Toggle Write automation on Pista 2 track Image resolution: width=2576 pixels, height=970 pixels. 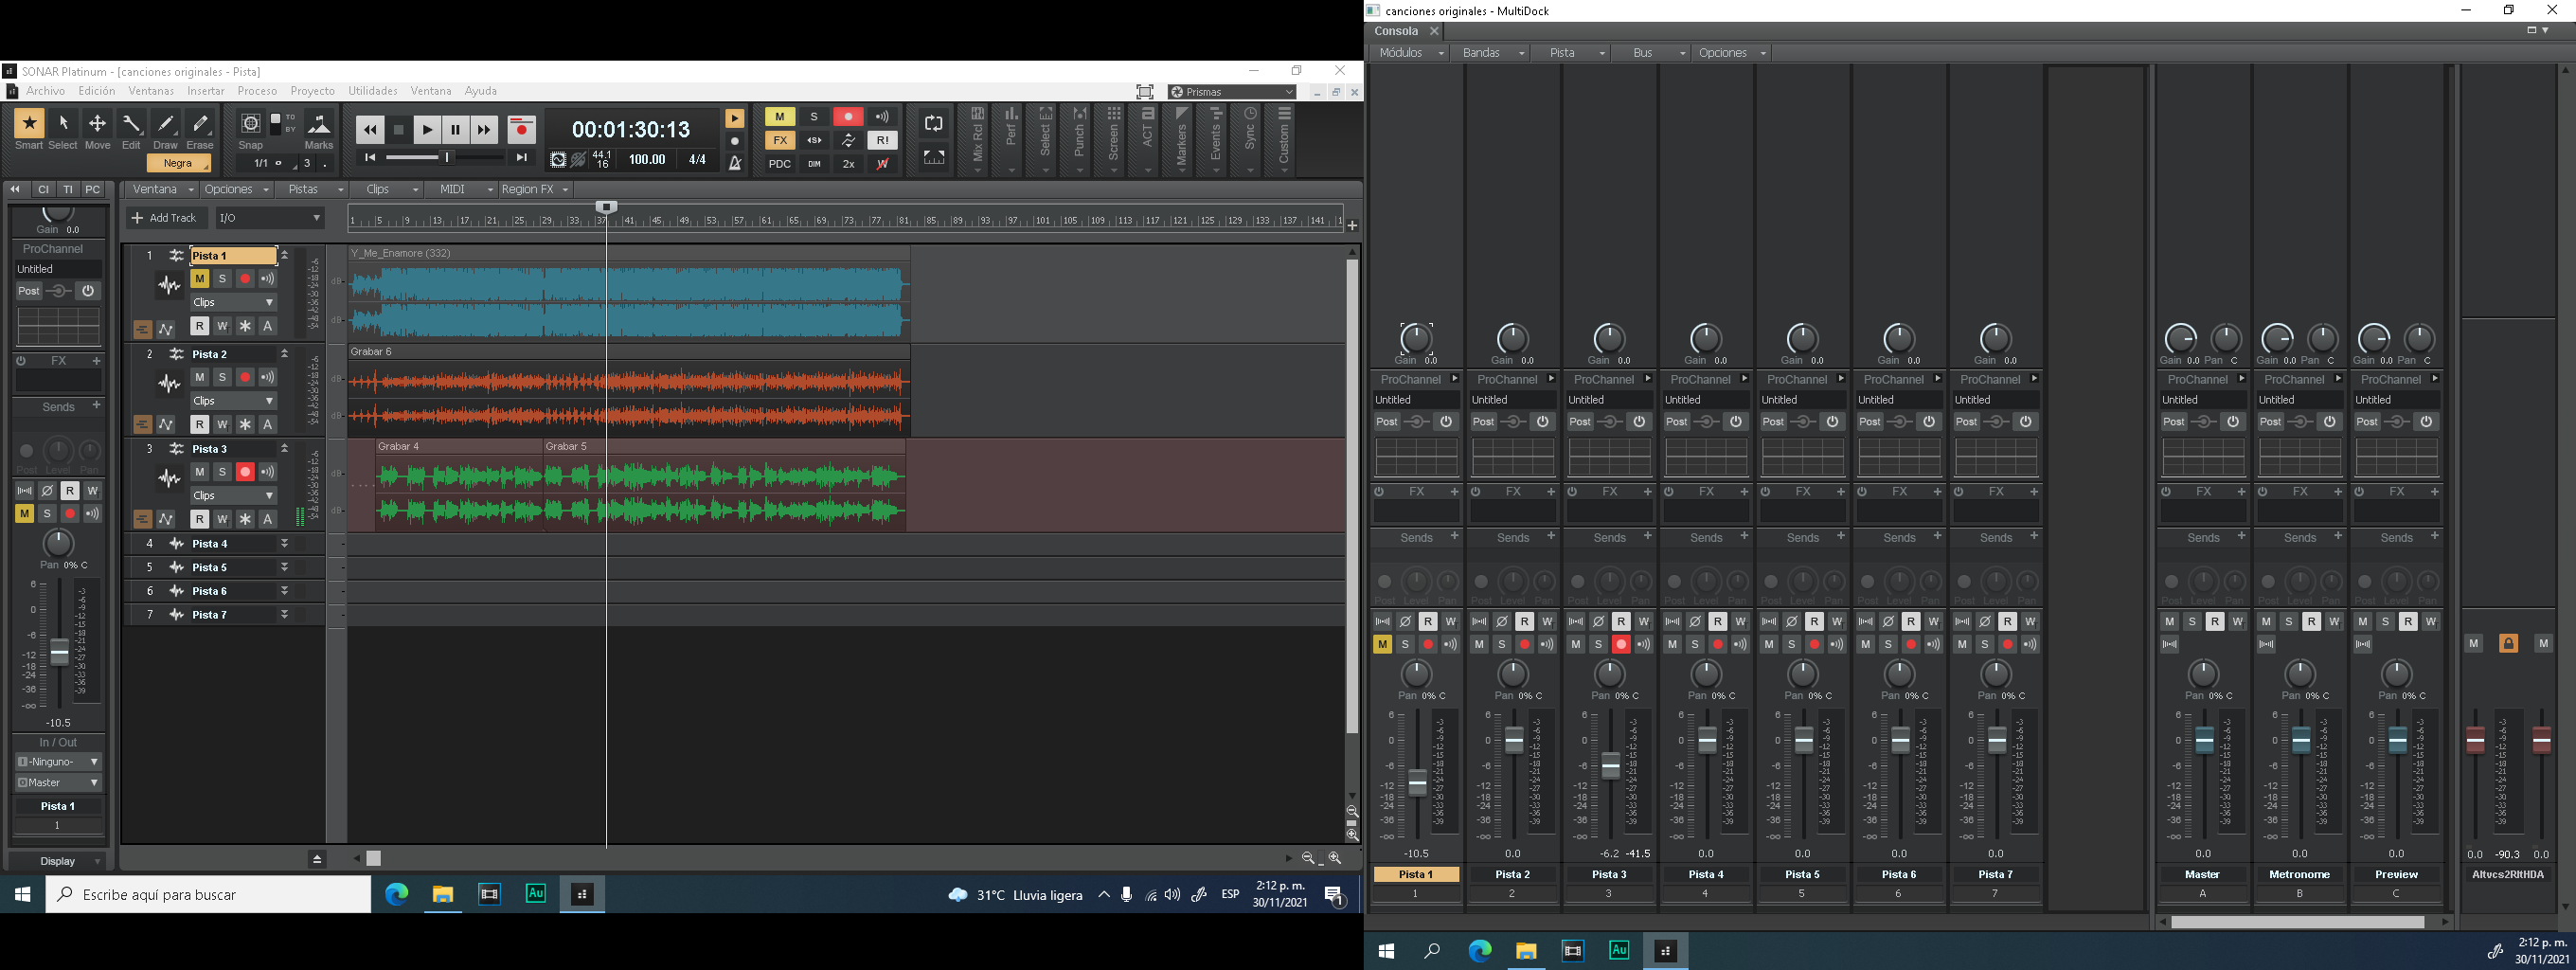(222, 425)
